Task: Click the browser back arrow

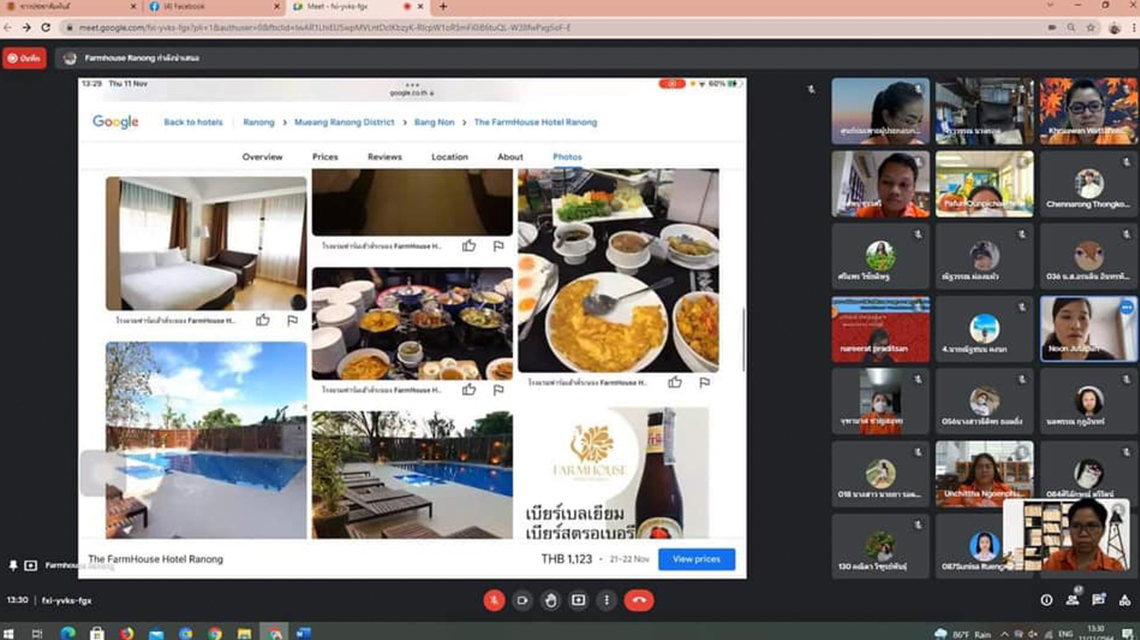Action: pyautogui.click(x=8, y=28)
